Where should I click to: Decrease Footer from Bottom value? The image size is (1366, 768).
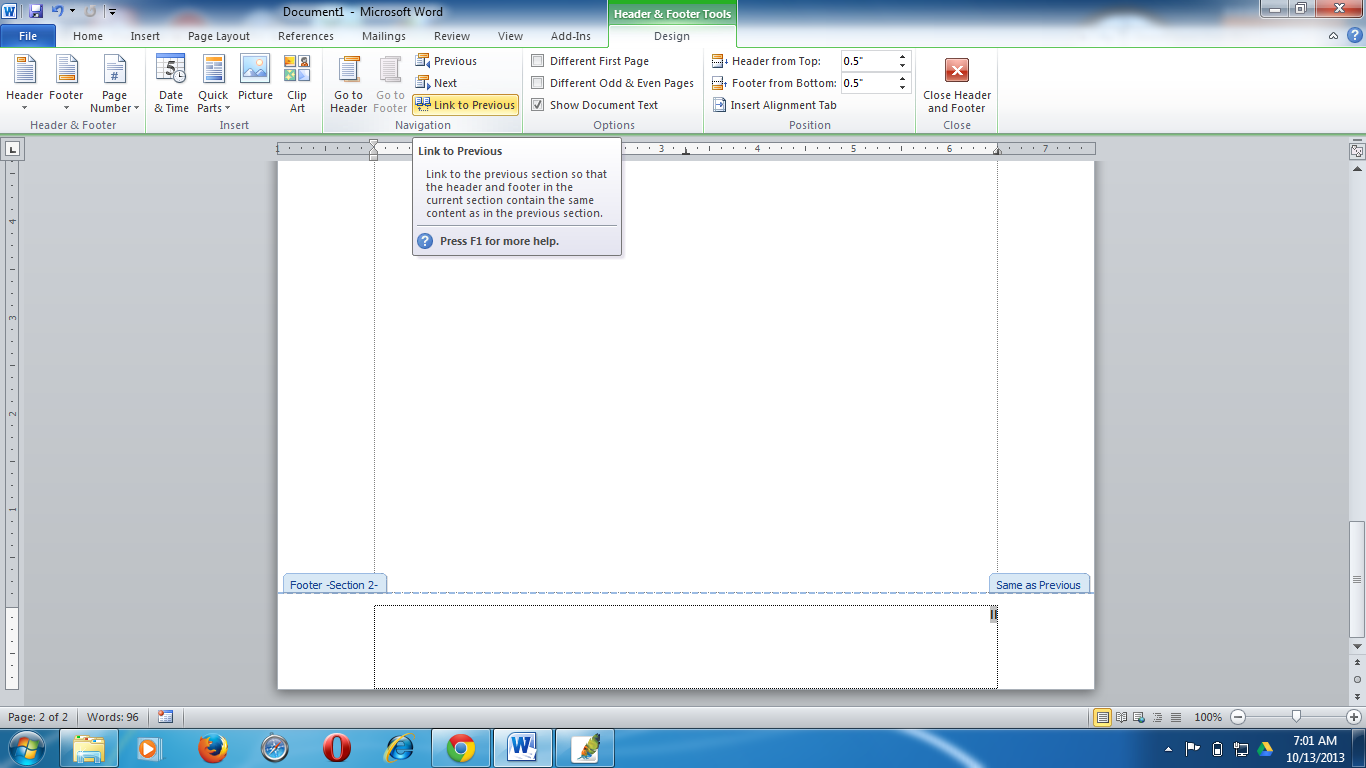click(x=903, y=89)
